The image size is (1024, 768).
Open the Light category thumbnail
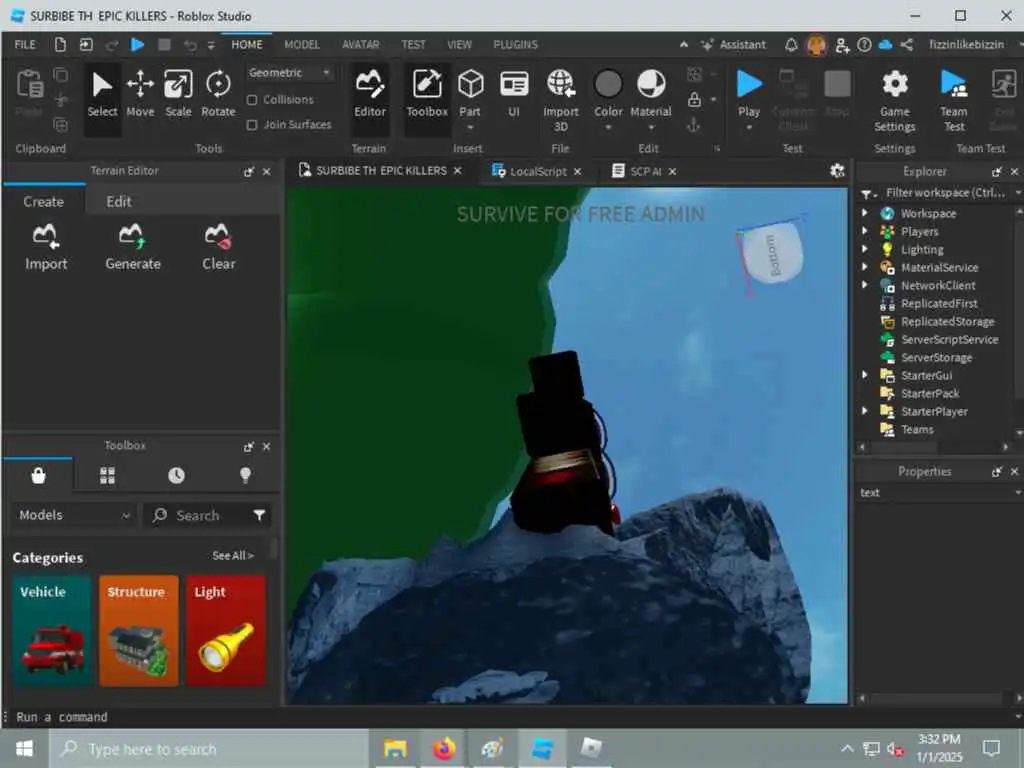[225, 631]
